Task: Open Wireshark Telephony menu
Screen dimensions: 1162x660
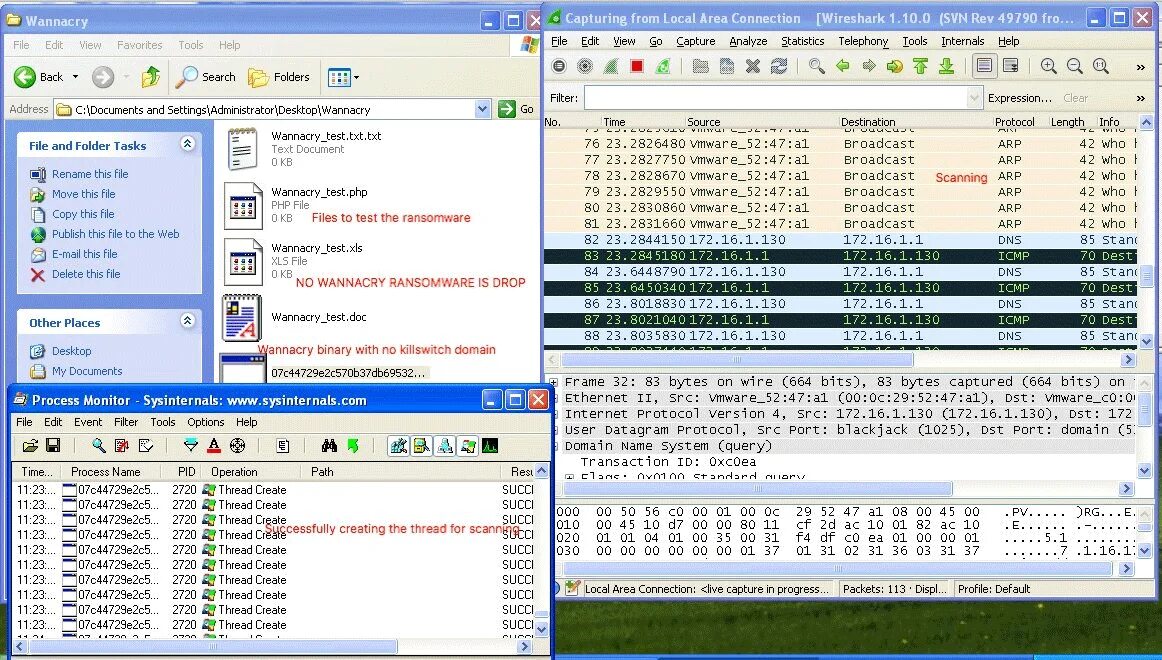Action: click(863, 41)
